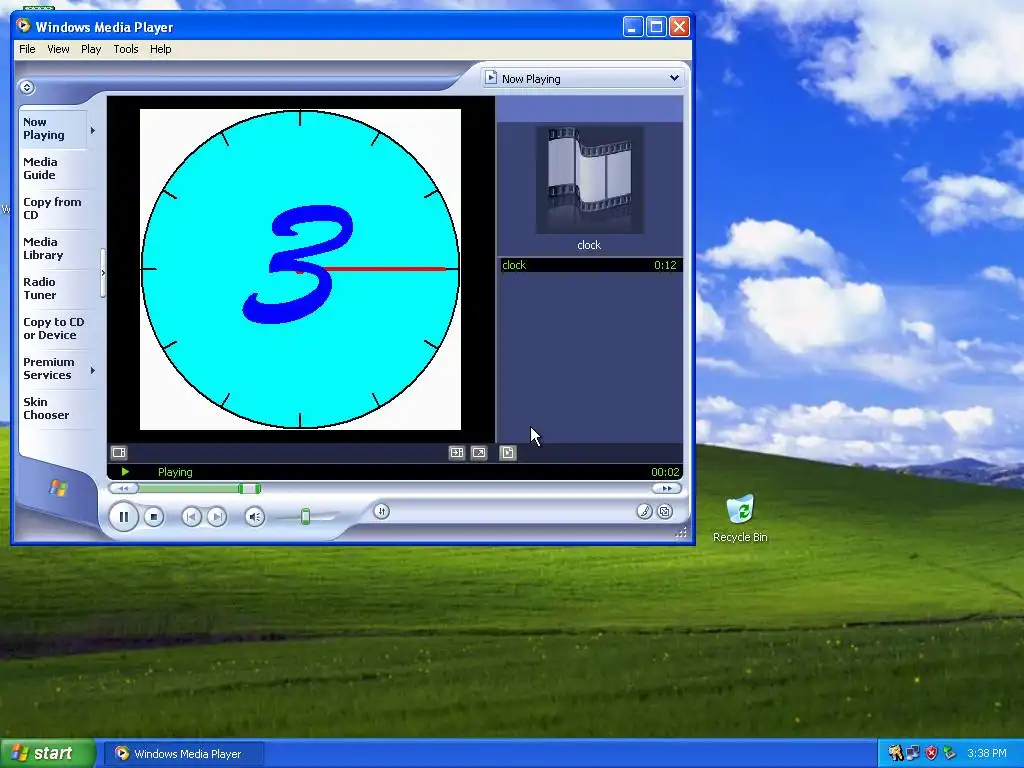
Task: Open the View menu
Action: [x=58, y=49]
